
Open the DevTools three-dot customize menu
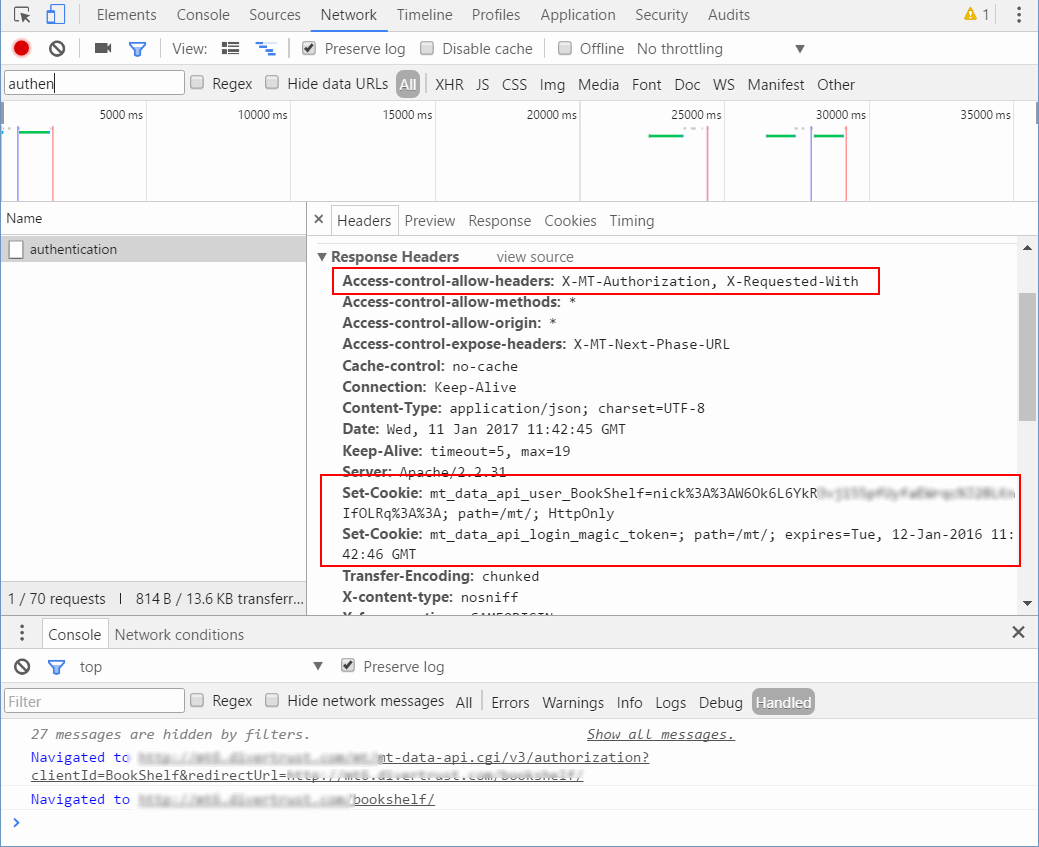point(1018,14)
